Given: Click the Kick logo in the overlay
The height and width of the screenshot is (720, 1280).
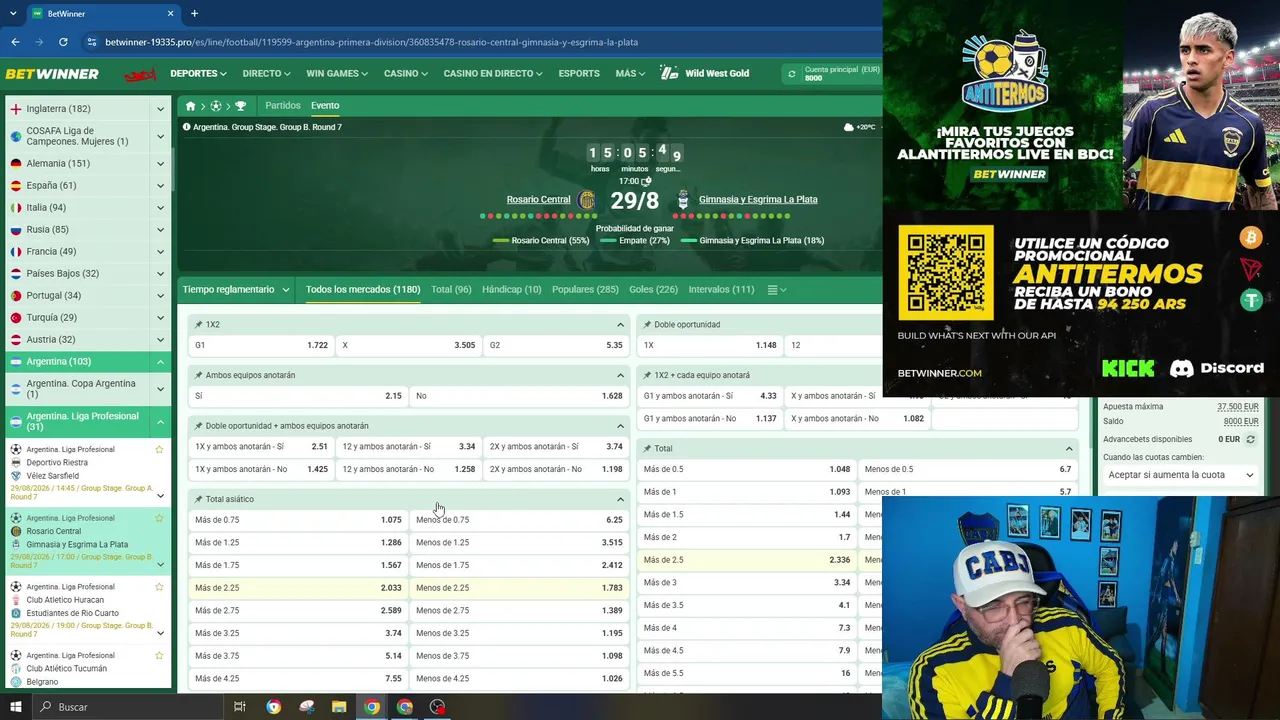Looking at the screenshot, I should [1128, 368].
